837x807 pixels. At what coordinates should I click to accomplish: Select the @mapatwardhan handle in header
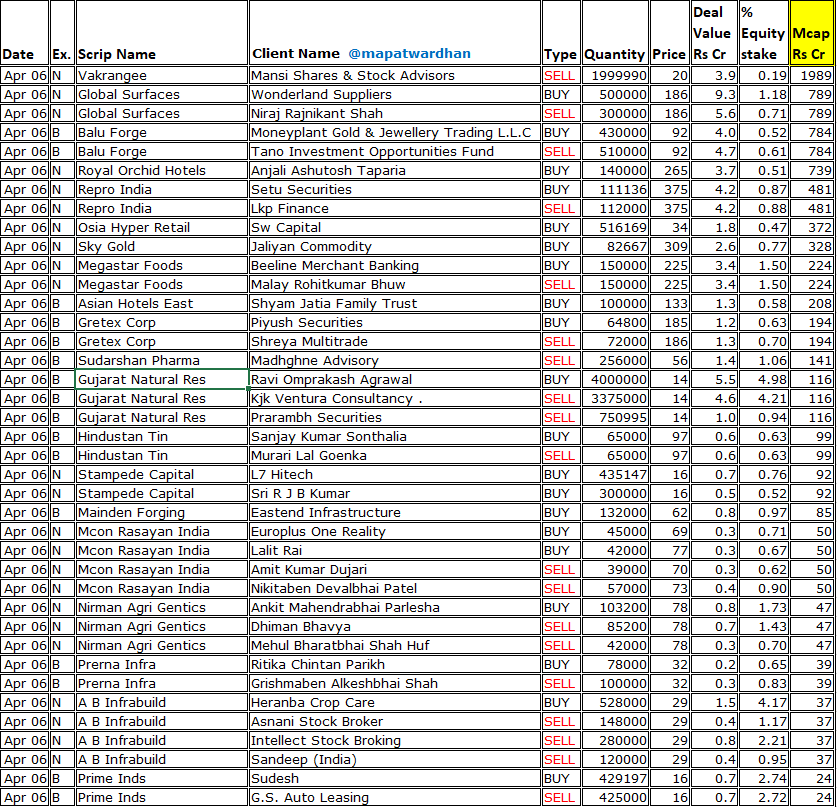[x=409, y=54]
